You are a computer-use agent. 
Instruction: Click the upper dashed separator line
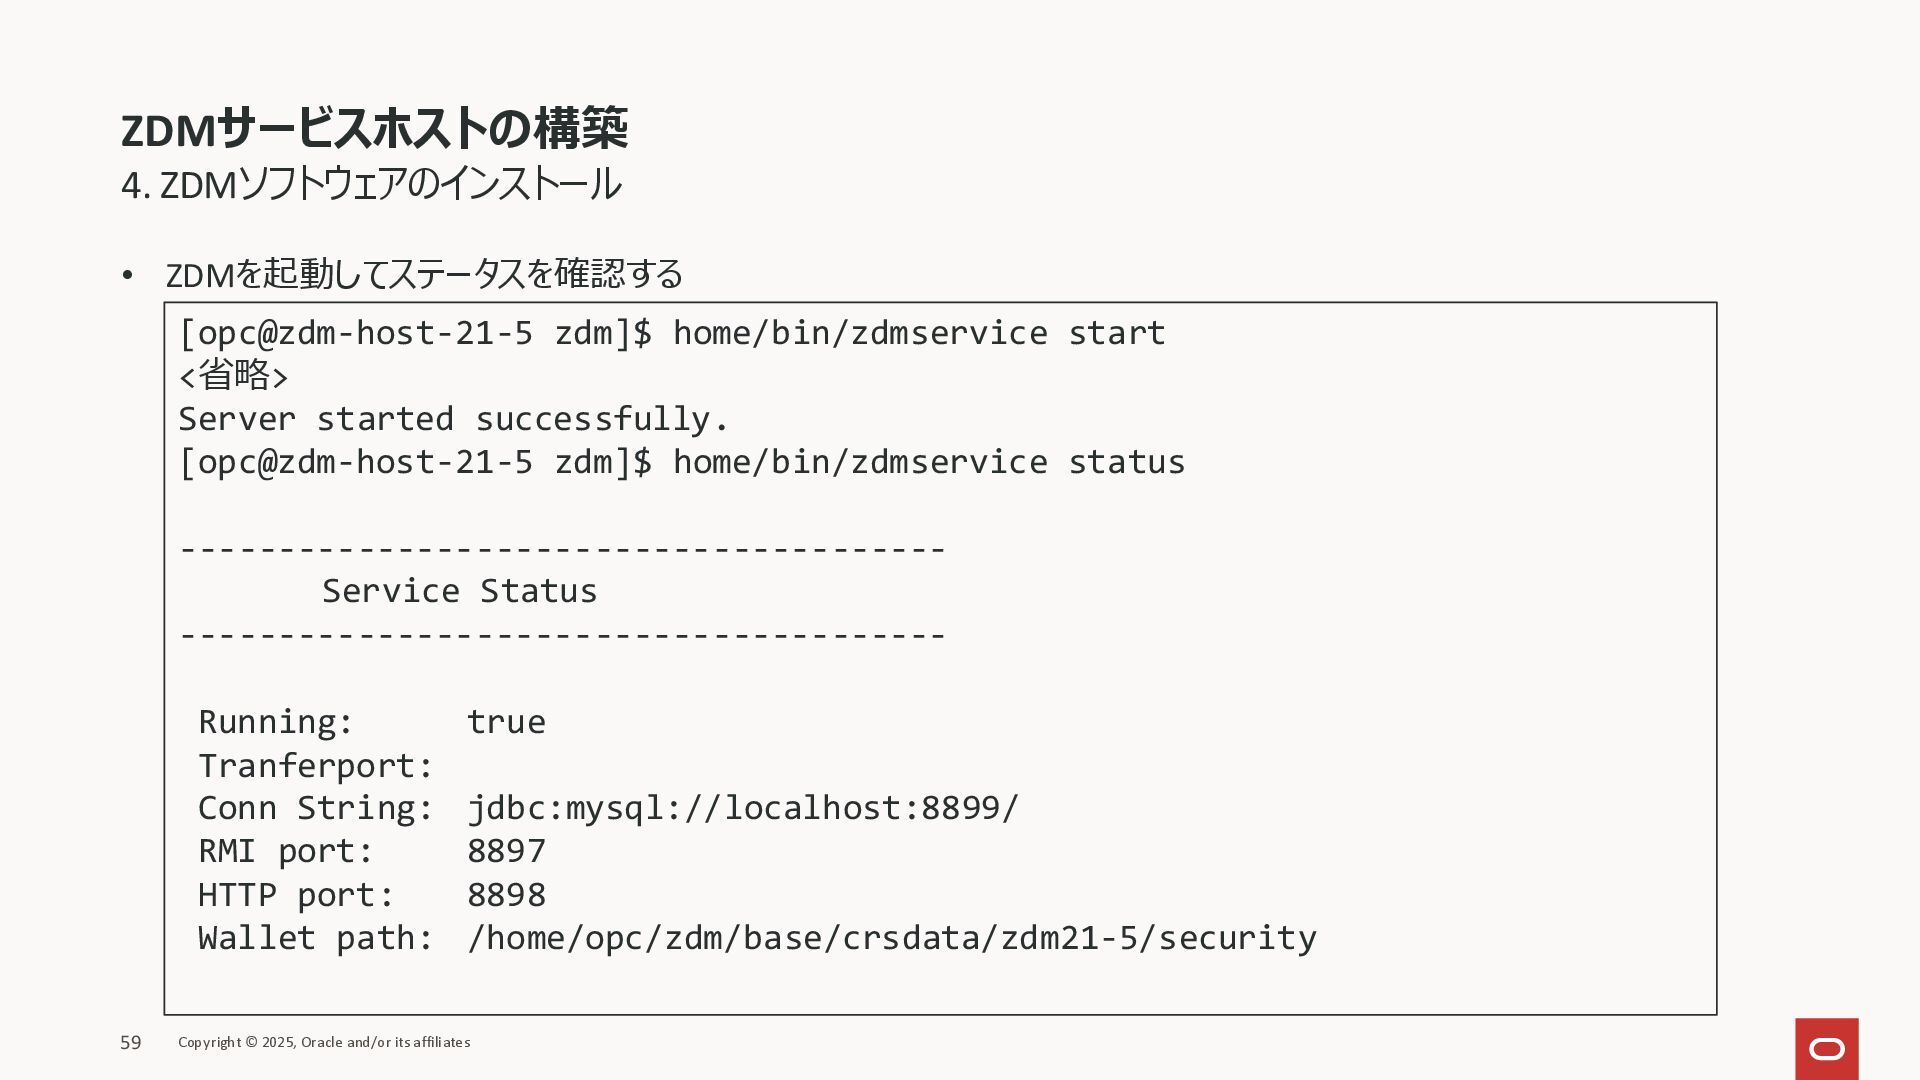pos(562,548)
